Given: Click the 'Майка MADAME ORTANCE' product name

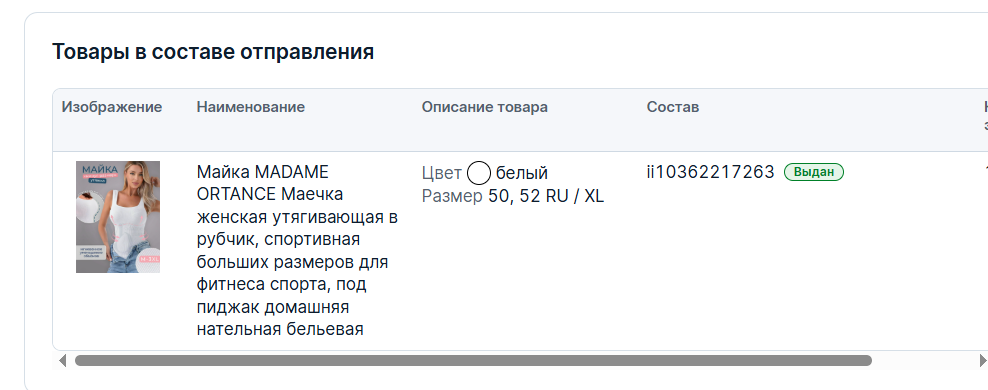Looking at the screenshot, I should (263, 183).
